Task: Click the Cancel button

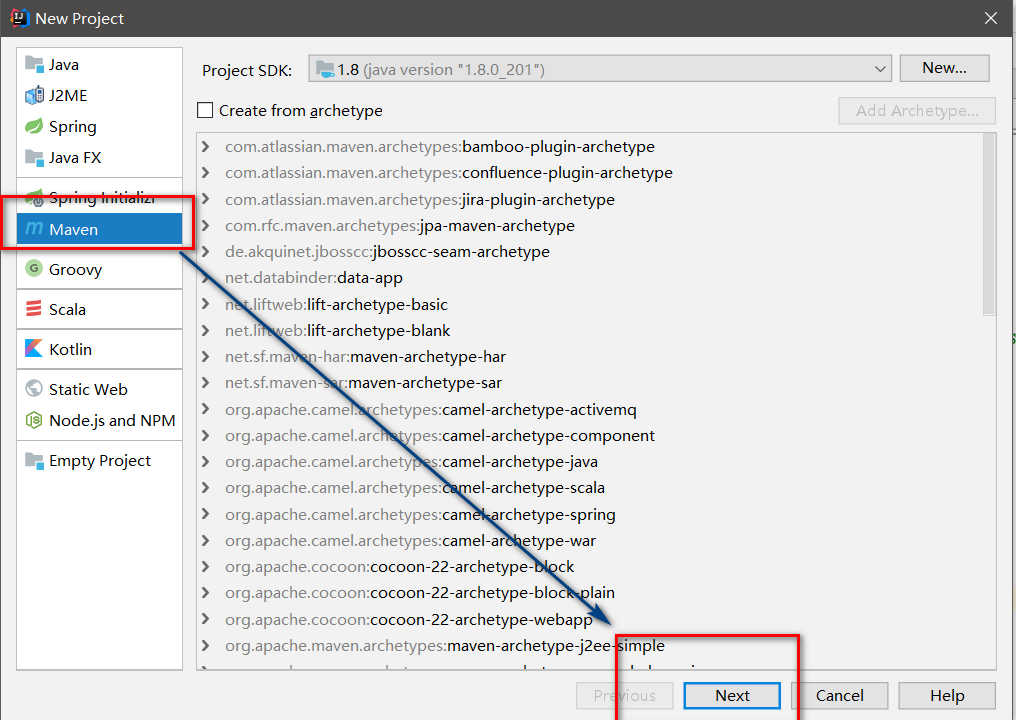Action: click(x=840, y=695)
